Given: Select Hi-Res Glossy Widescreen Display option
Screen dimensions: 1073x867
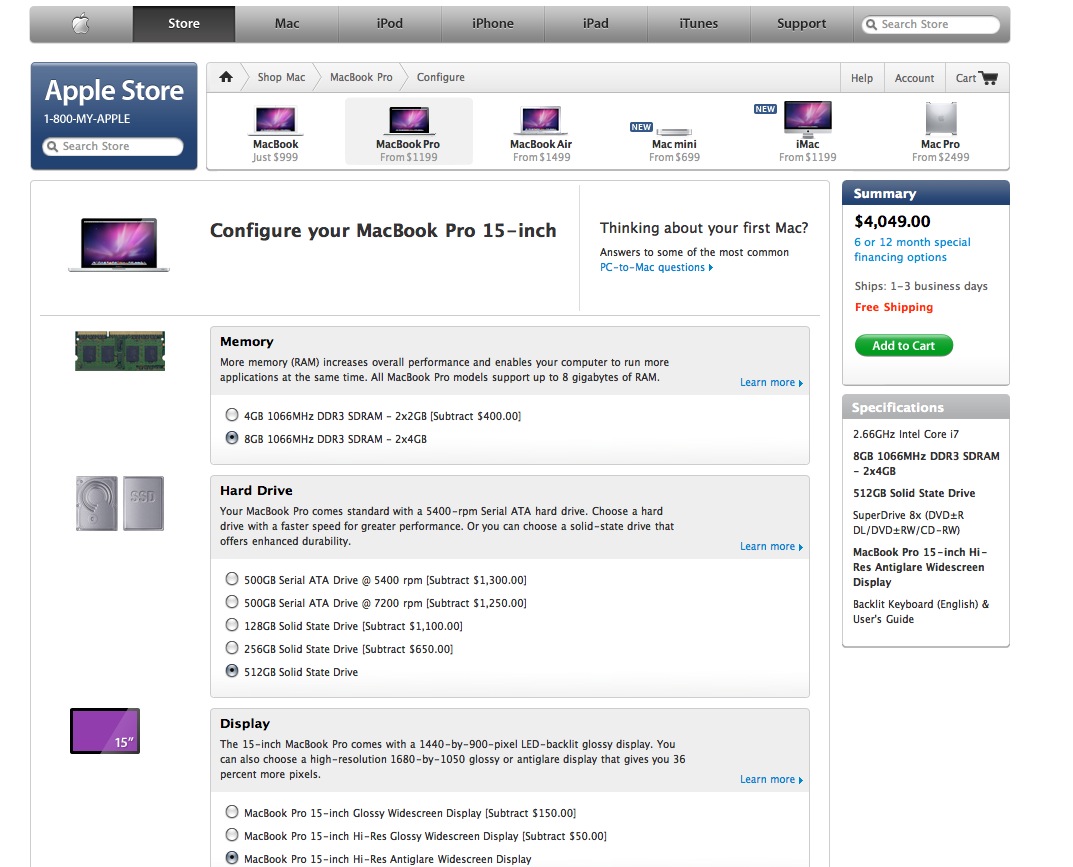Looking at the screenshot, I should click(x=232, y=836).
